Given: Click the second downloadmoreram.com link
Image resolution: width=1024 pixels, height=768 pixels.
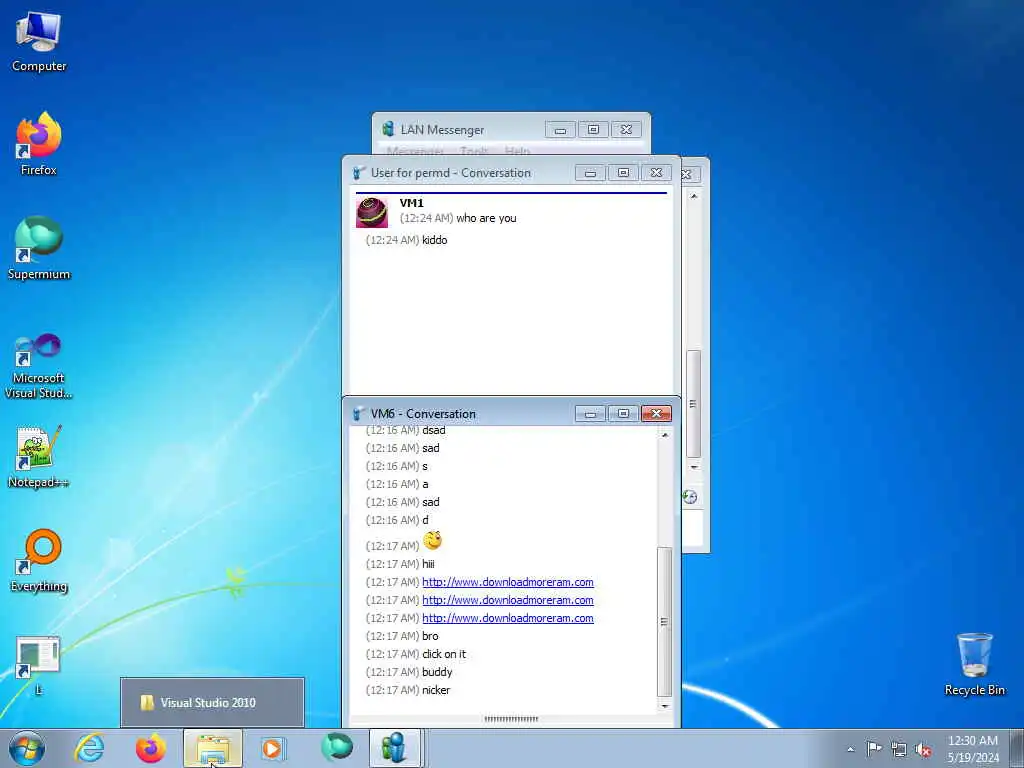Looking at the screenshot, I should (x=507, y=600).
